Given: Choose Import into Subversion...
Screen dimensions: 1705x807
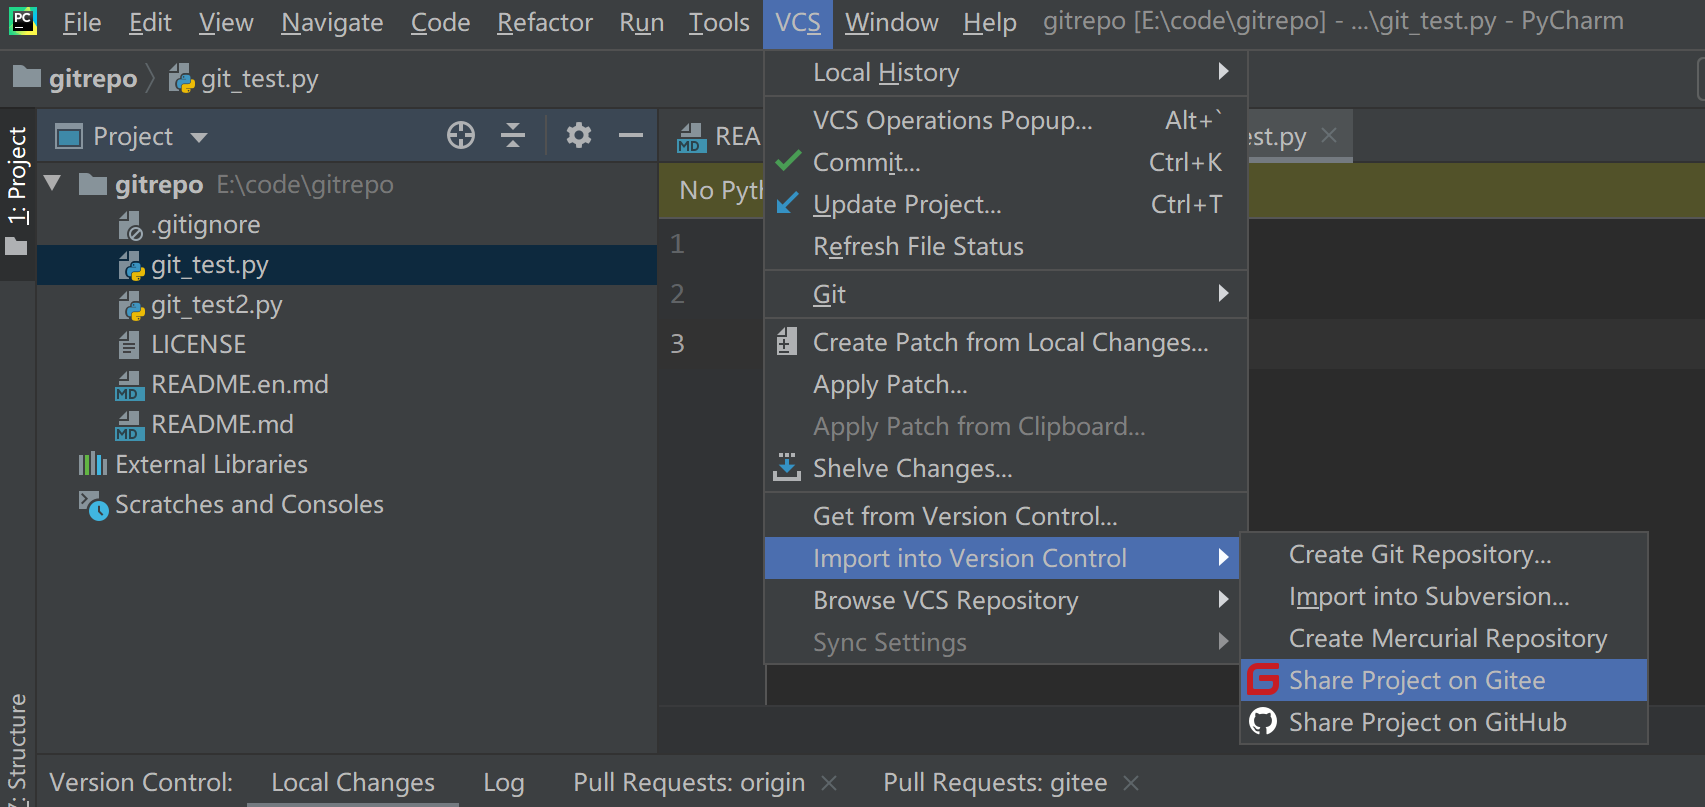Looking at the screenshot, I should pos(1443,596).
